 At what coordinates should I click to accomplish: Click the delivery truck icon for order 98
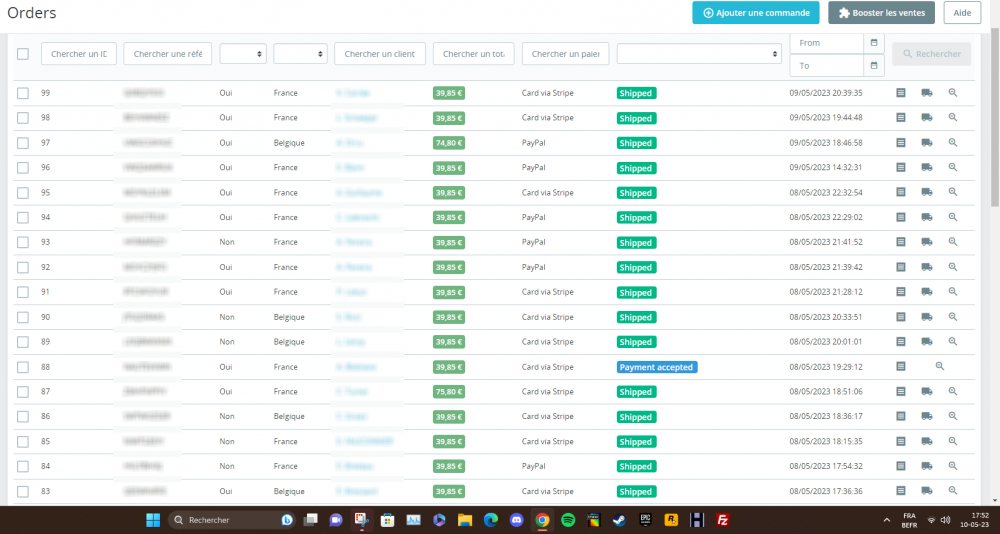(x=927, y=117)
